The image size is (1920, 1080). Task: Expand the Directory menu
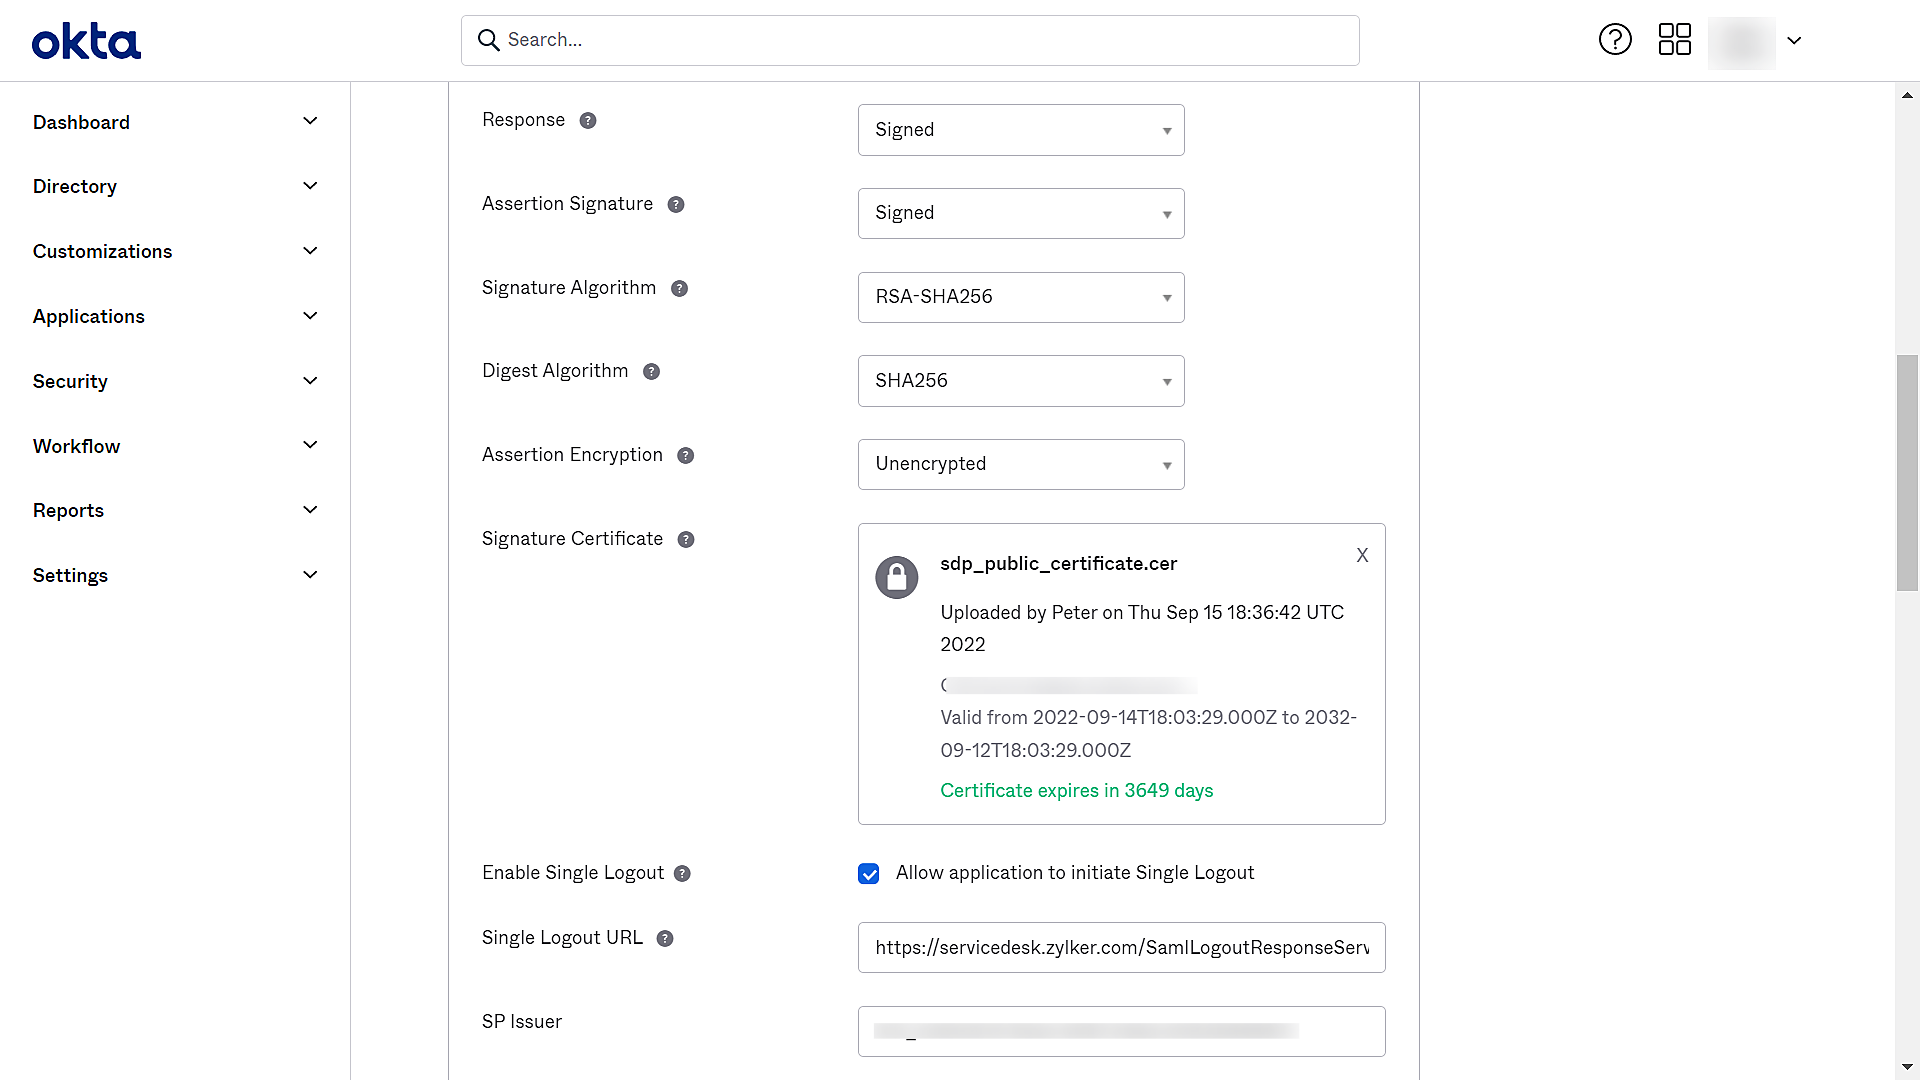click(x=175, y=187)
